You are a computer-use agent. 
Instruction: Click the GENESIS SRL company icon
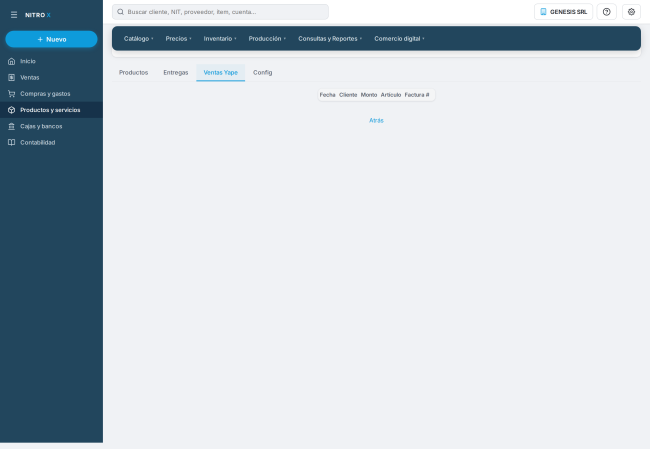click(x=543, y=12)
